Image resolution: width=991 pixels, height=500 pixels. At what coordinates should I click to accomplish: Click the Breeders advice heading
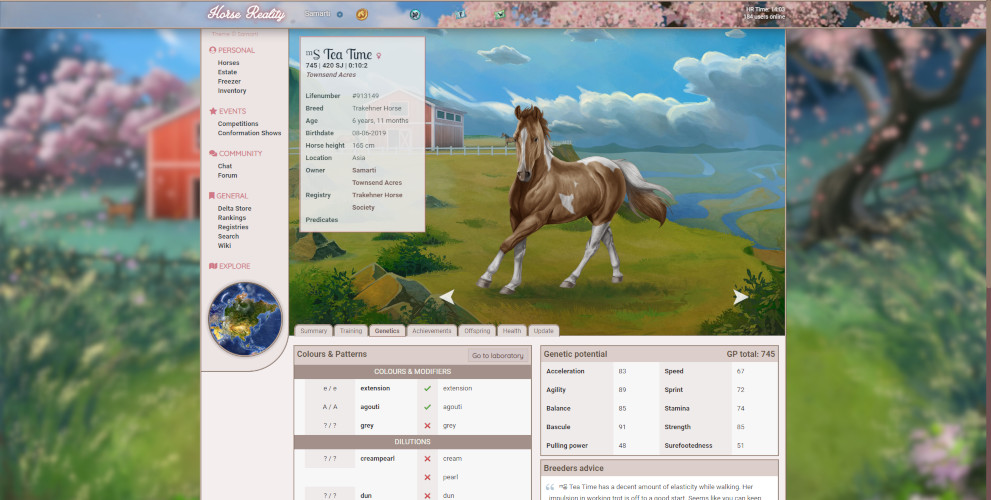tap(573, 468)
